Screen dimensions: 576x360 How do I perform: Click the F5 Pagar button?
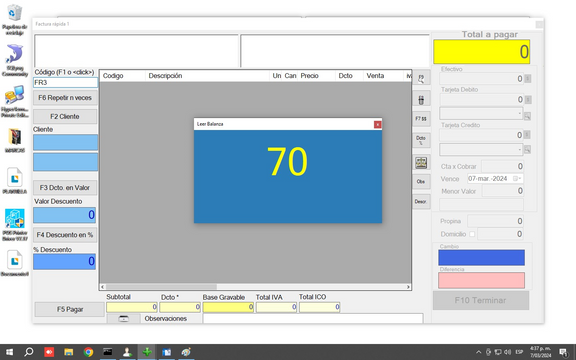coord(69,309)
